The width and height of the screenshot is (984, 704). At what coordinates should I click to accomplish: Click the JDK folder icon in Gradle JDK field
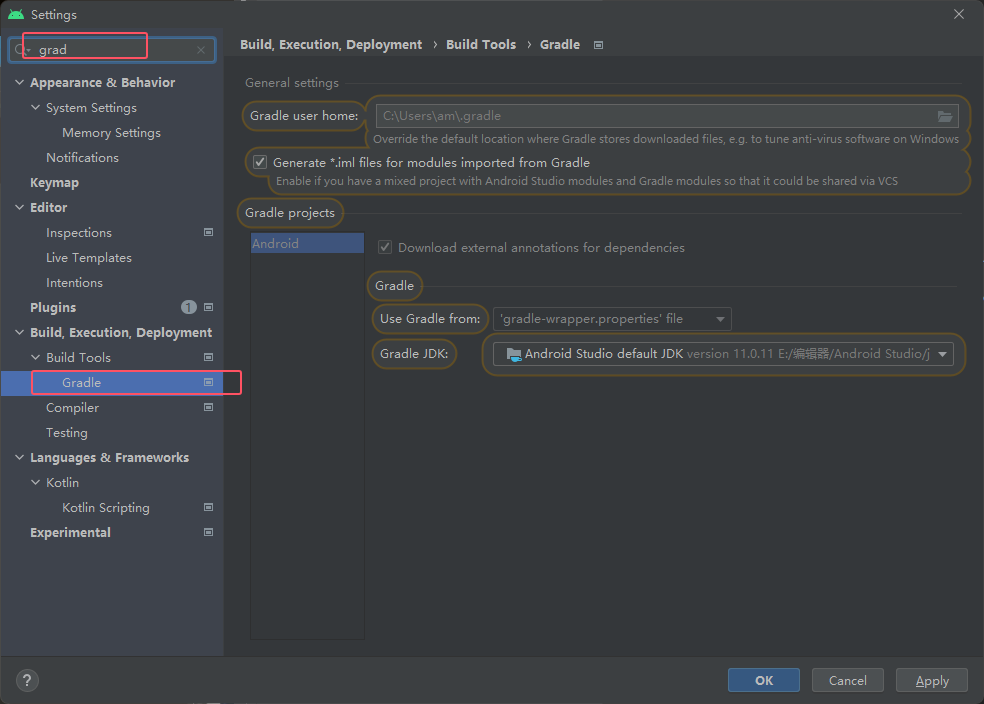513,355
